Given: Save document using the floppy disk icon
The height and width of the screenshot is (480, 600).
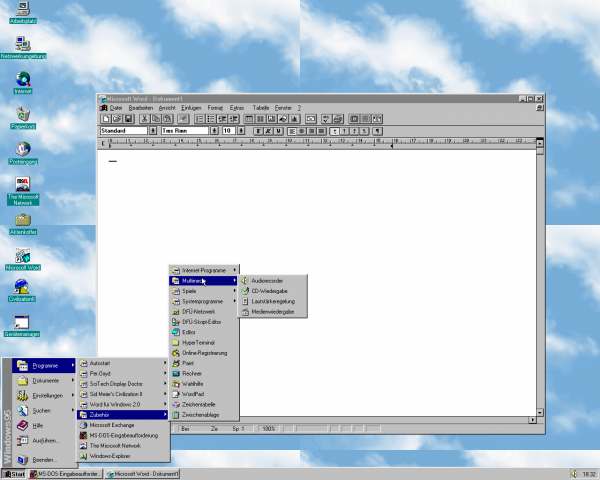Looking at the screenshot, I should pyautogui.click(x=128, y=119).
